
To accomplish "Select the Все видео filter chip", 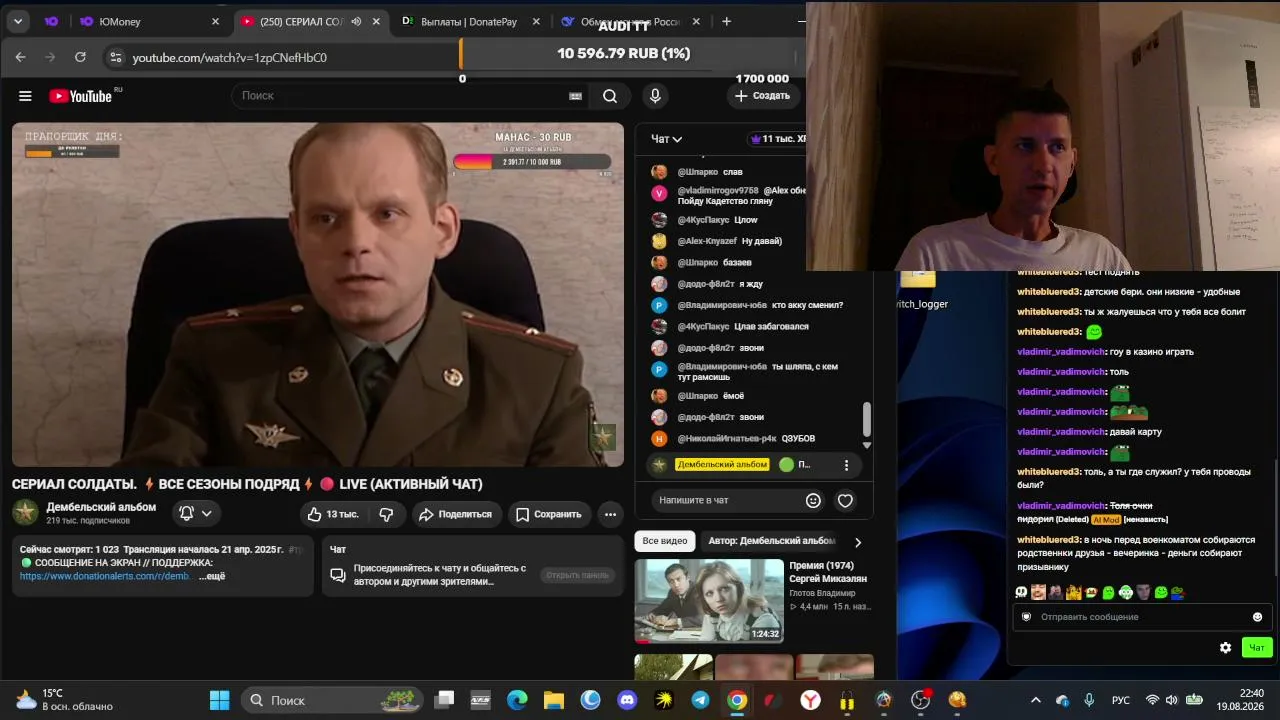I will [x=665, y=541].
